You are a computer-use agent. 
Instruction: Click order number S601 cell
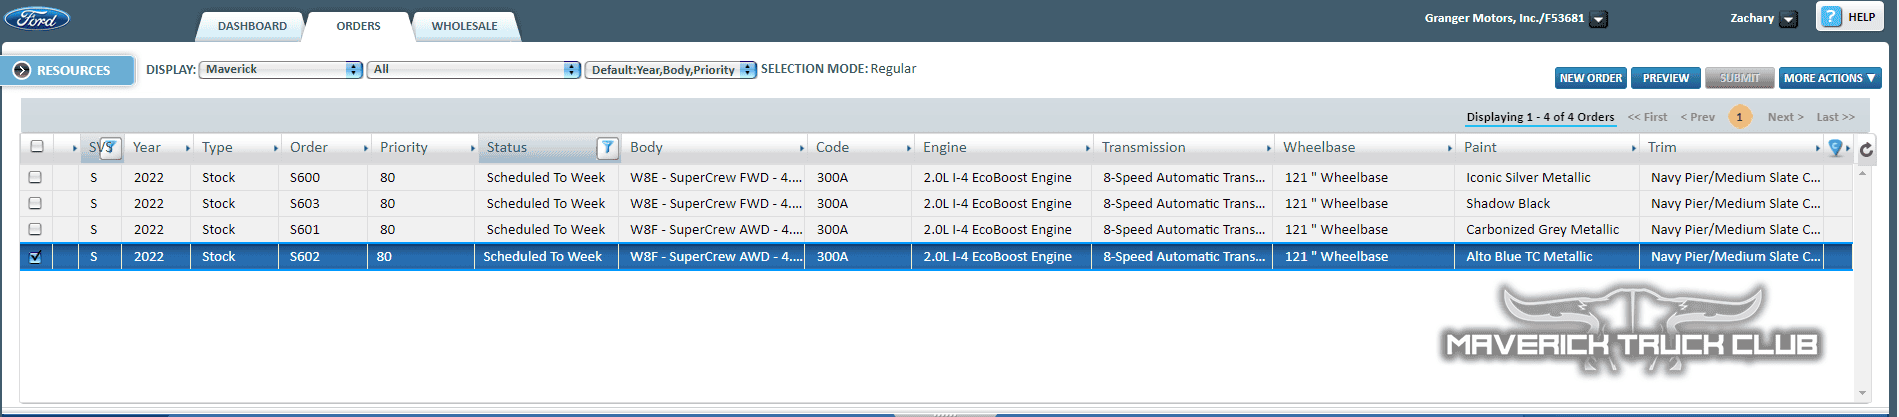[x=305, y=229]
